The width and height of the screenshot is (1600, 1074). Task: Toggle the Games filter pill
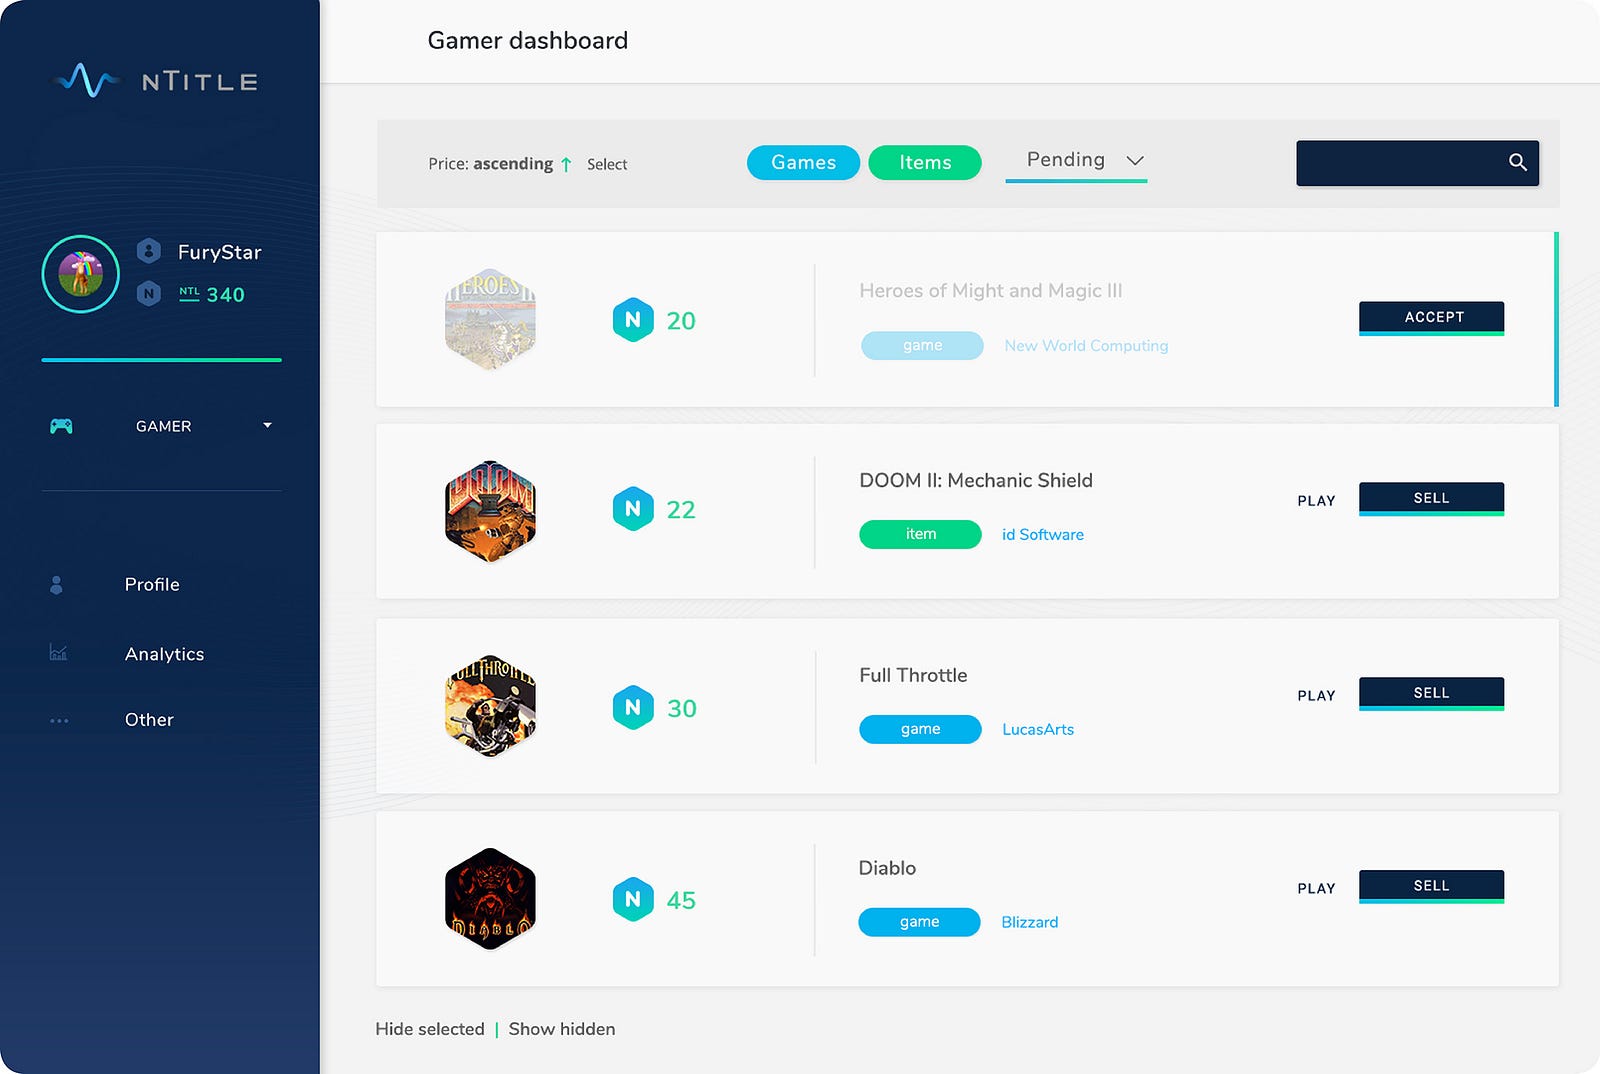[x=803, y=162]
